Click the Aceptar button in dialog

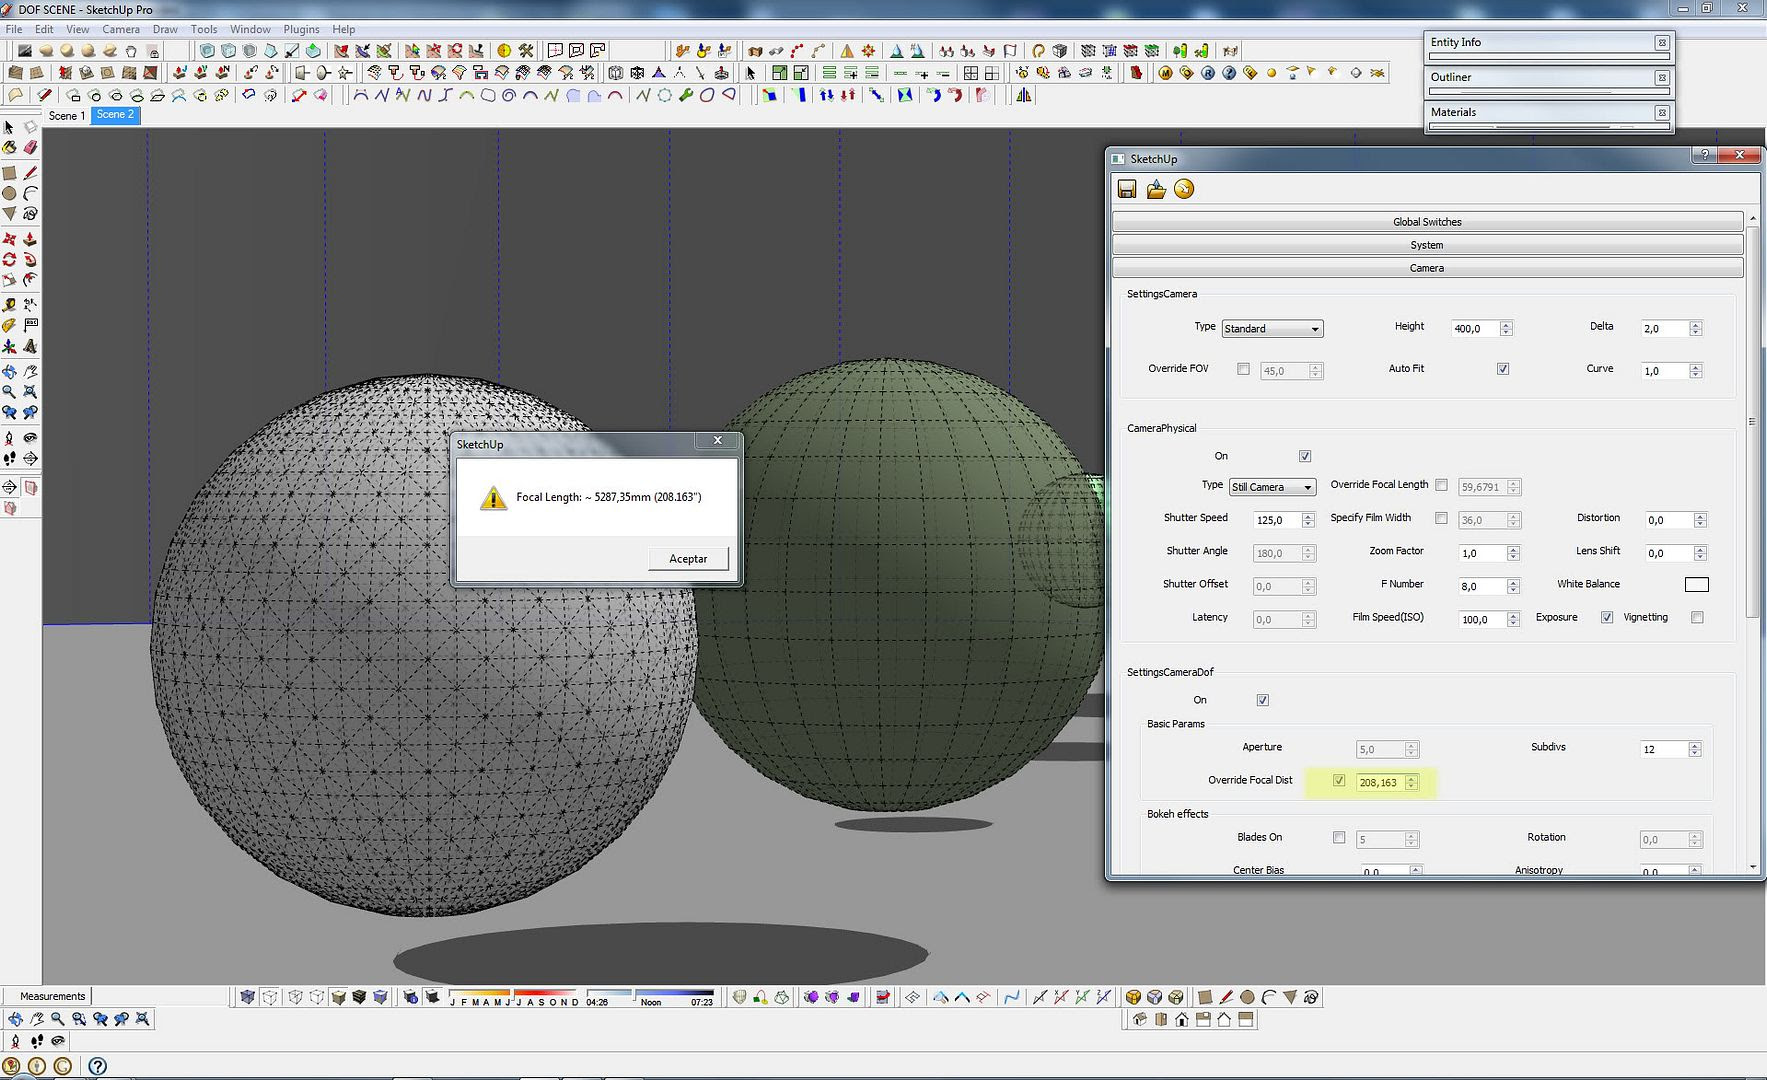click(688, 559)
